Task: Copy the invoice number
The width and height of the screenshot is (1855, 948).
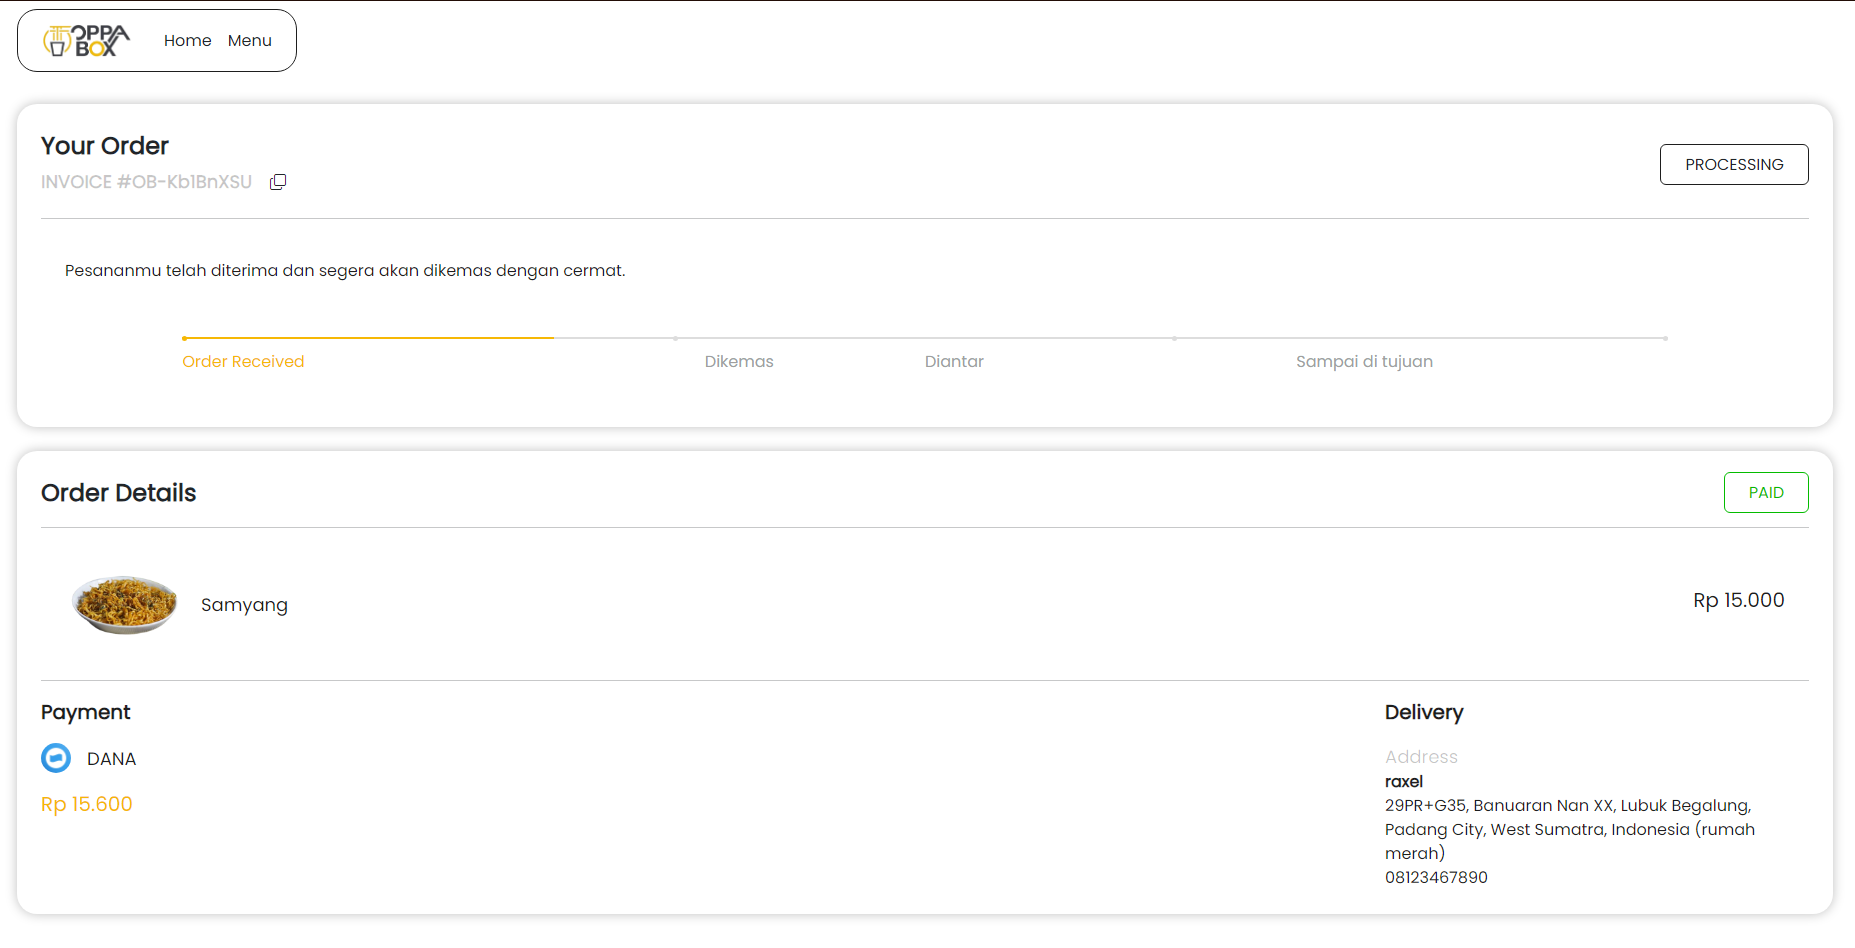Action: [x=278, y=182]
